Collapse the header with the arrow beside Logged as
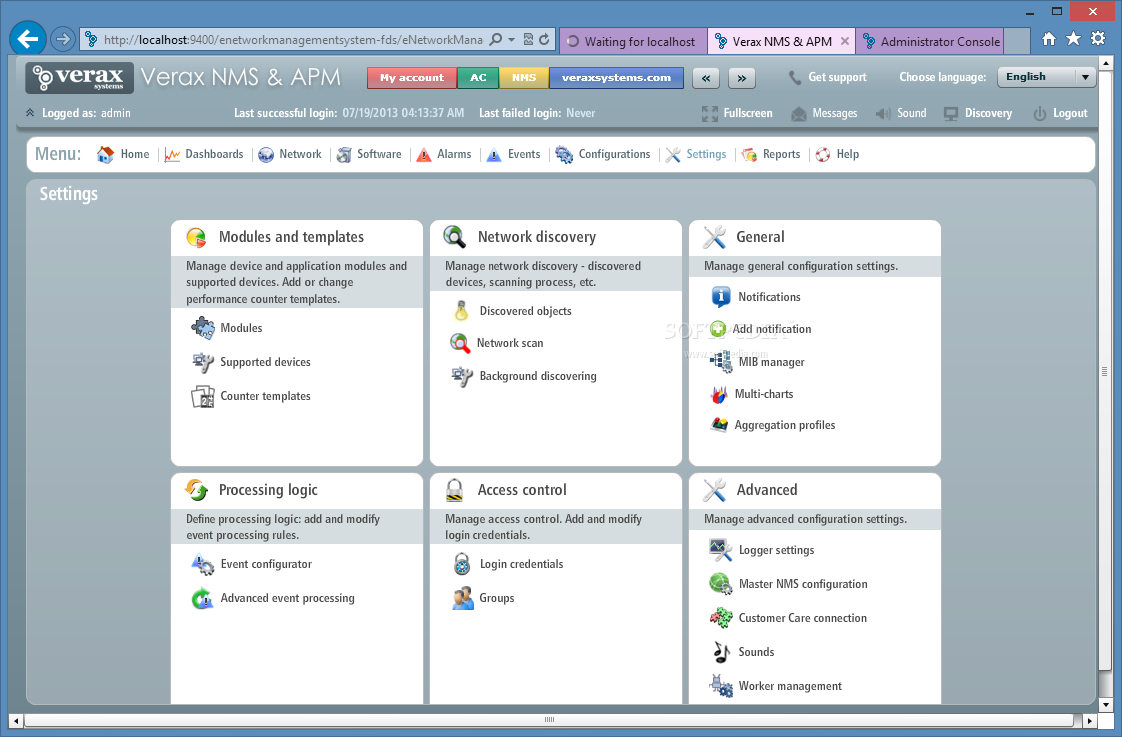The image size is (1122, 737). click(30, 112)
